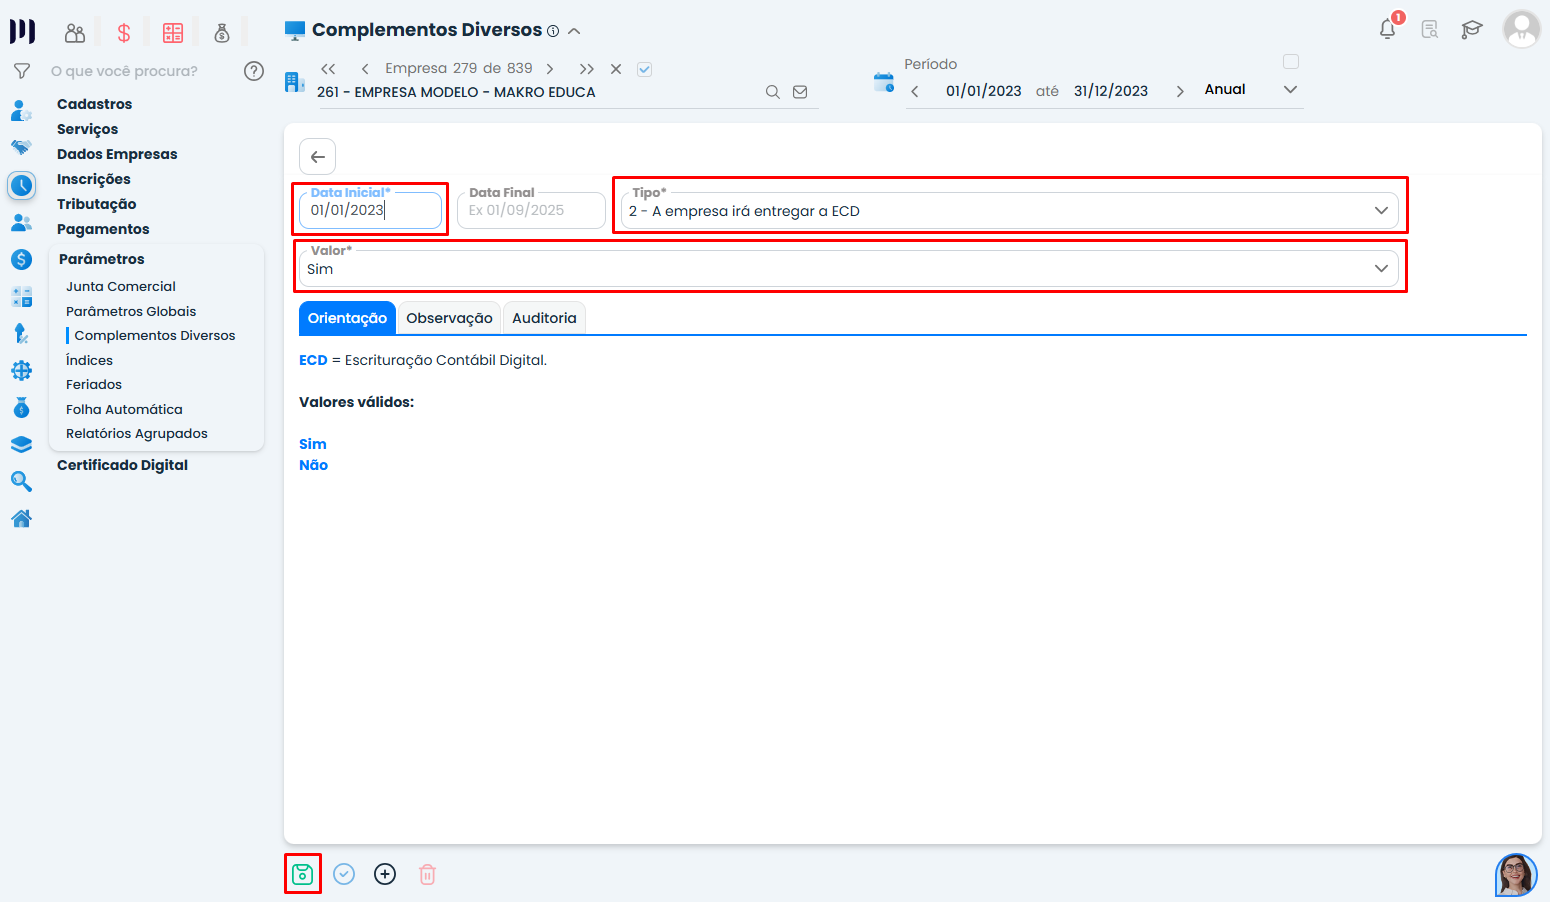1550x902 pixels.
Task: Click the trash delete icon
Action: [x=427, y=874]
